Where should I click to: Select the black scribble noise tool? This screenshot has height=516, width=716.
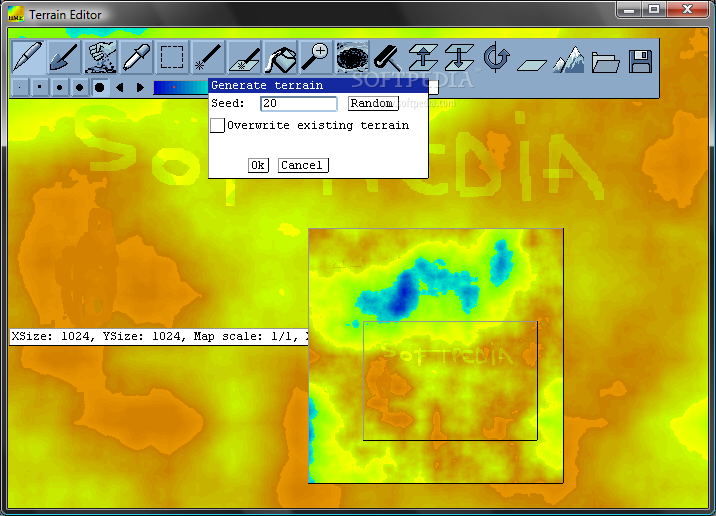[352, 57]
